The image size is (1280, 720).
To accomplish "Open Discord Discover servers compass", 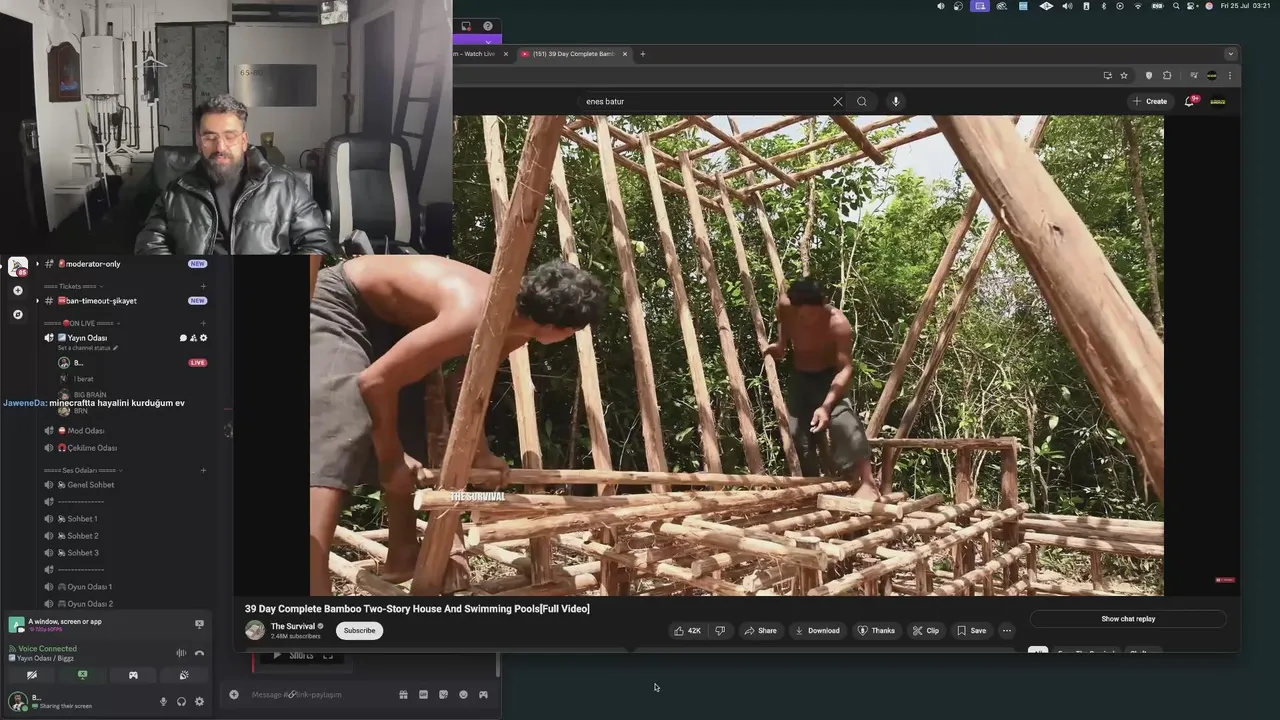I will [x=18, y=315].
